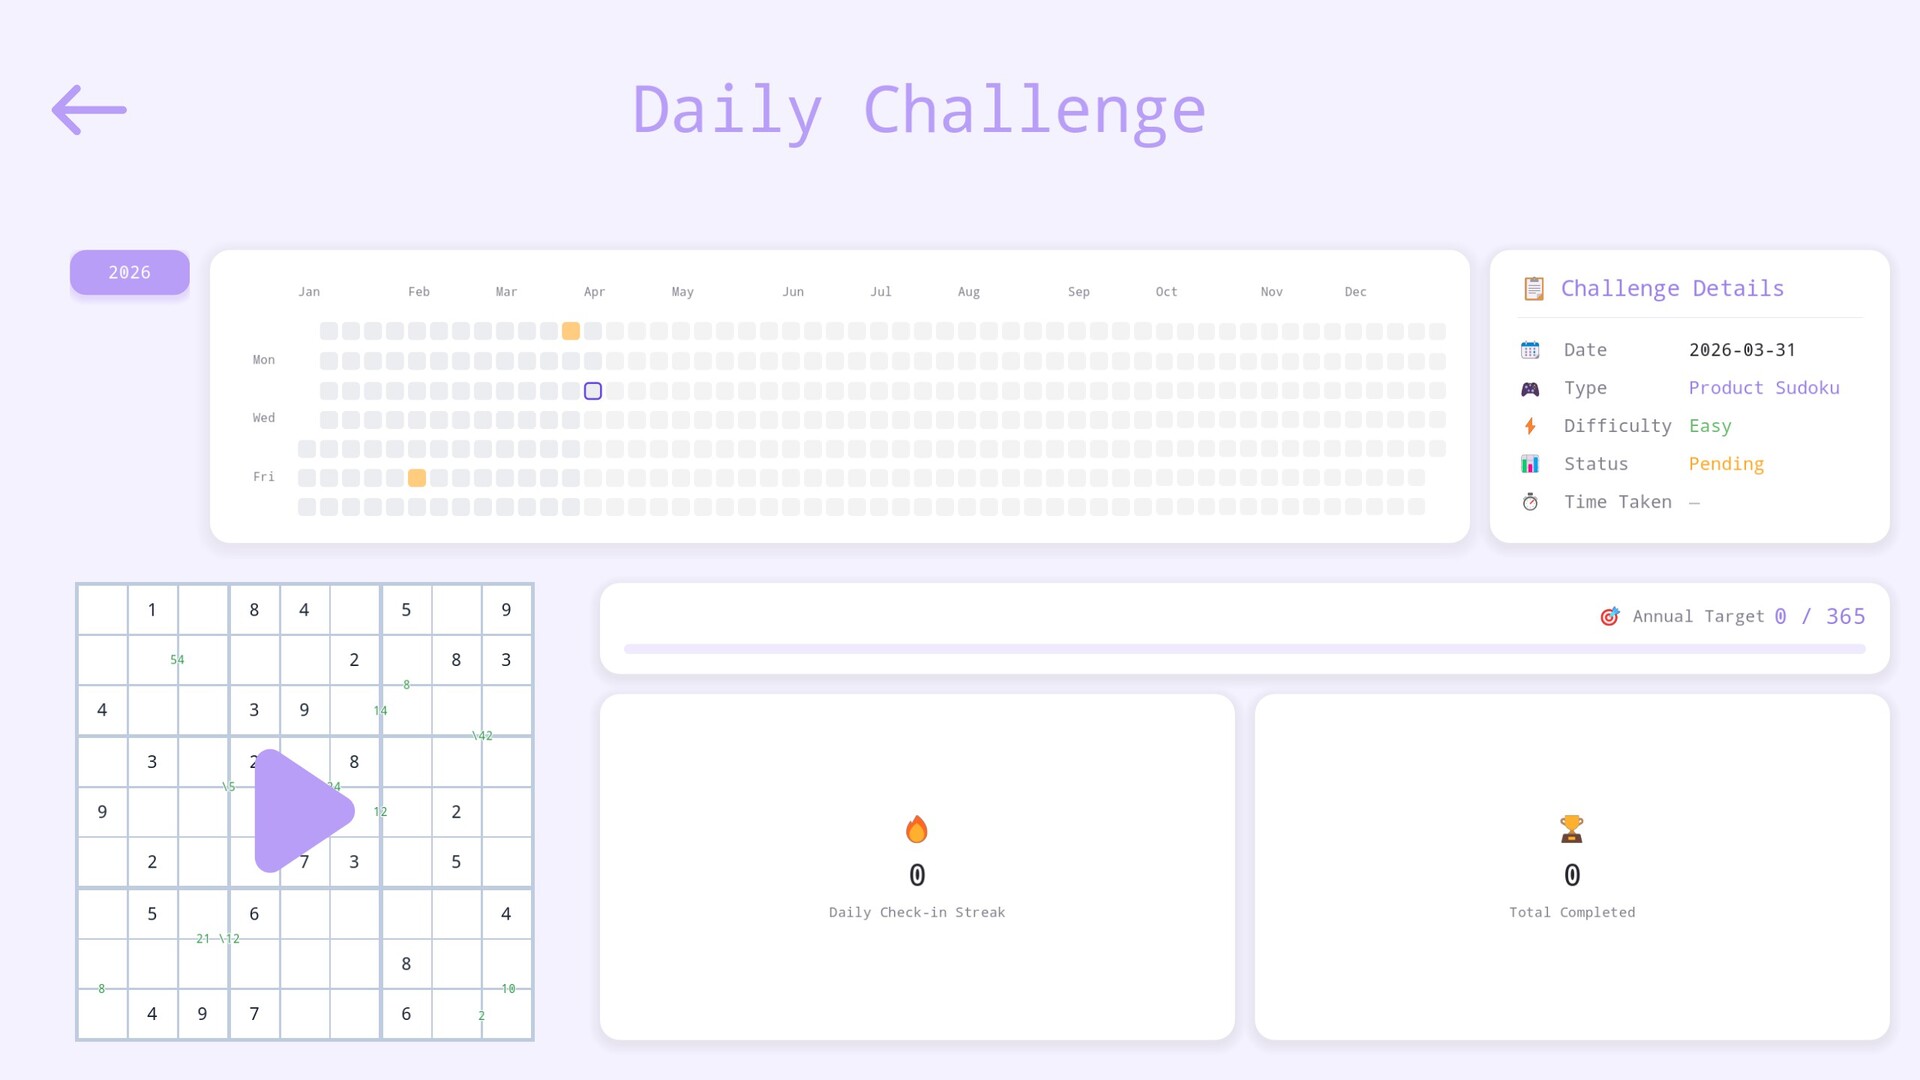This screenshot has width=1920, height=1080.
Task: Click the Pending status label
Action: 1726,464
